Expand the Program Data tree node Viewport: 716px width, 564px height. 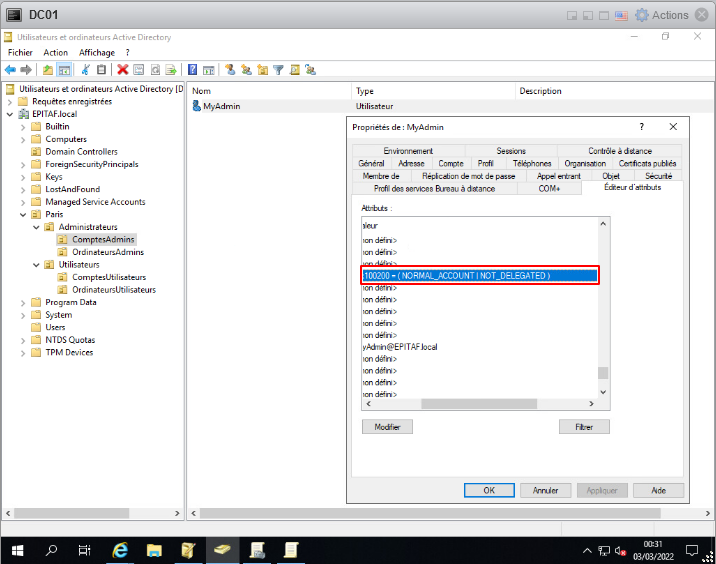point(24,302)
